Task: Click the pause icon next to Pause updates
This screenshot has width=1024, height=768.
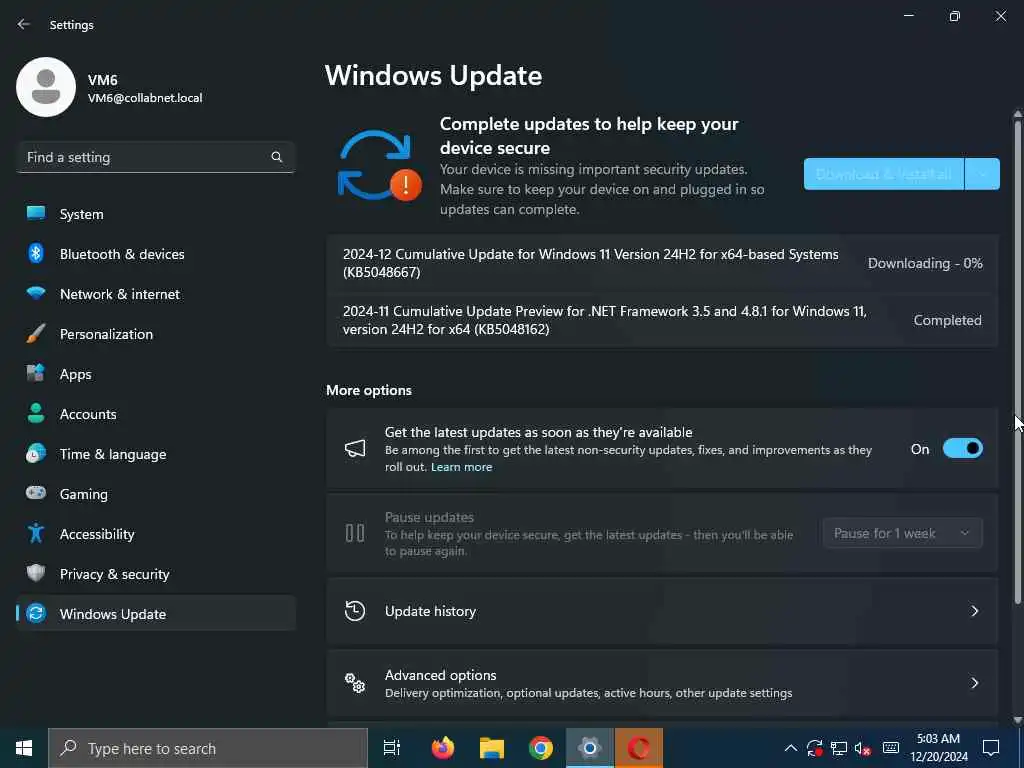Action: pyautogui.click(x=355, y=534)
